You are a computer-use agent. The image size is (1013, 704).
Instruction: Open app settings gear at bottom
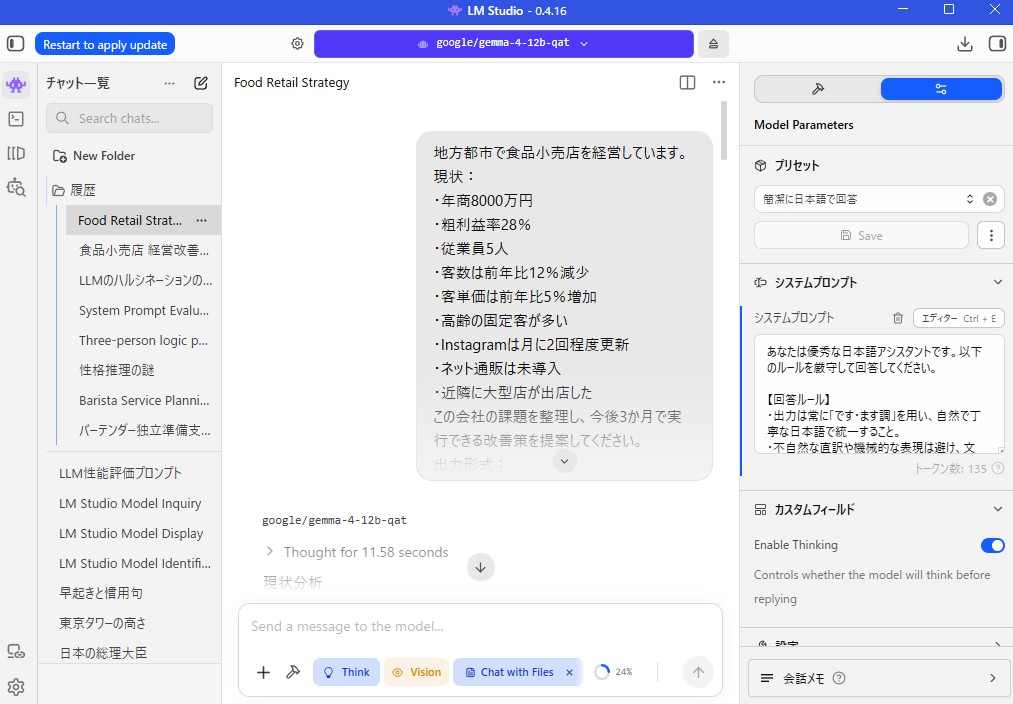16,687
